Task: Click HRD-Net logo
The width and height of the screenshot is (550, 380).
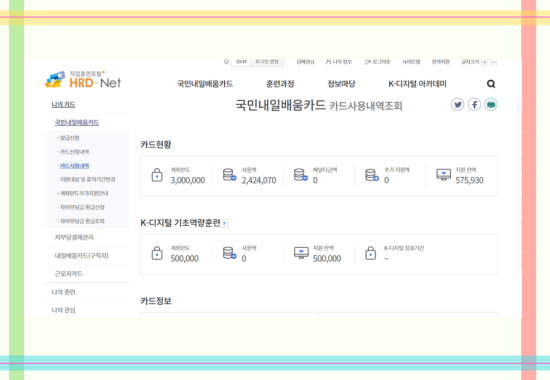Action: pos(83,80)
